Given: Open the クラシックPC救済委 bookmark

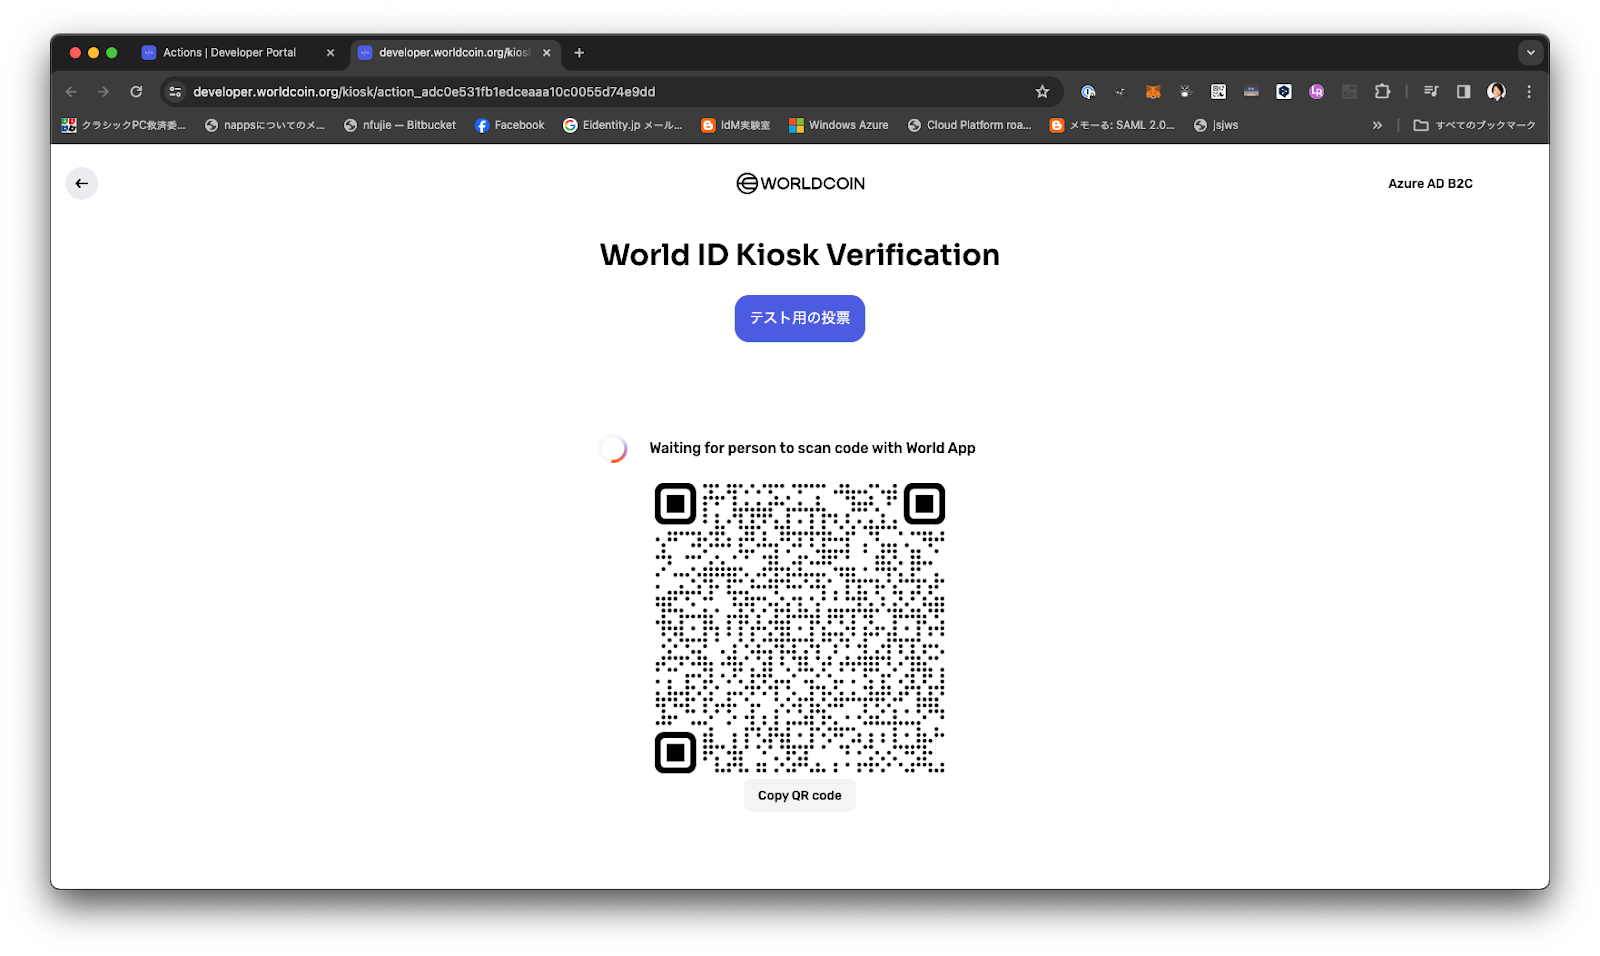Looking at the screenshot, I should point(124,126).
